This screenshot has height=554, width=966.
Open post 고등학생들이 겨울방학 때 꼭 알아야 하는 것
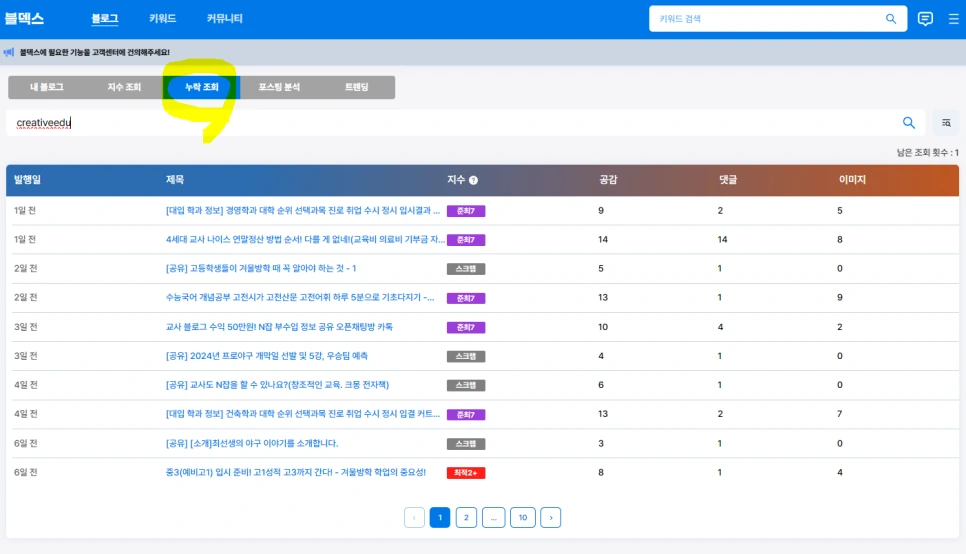point(261,268)
